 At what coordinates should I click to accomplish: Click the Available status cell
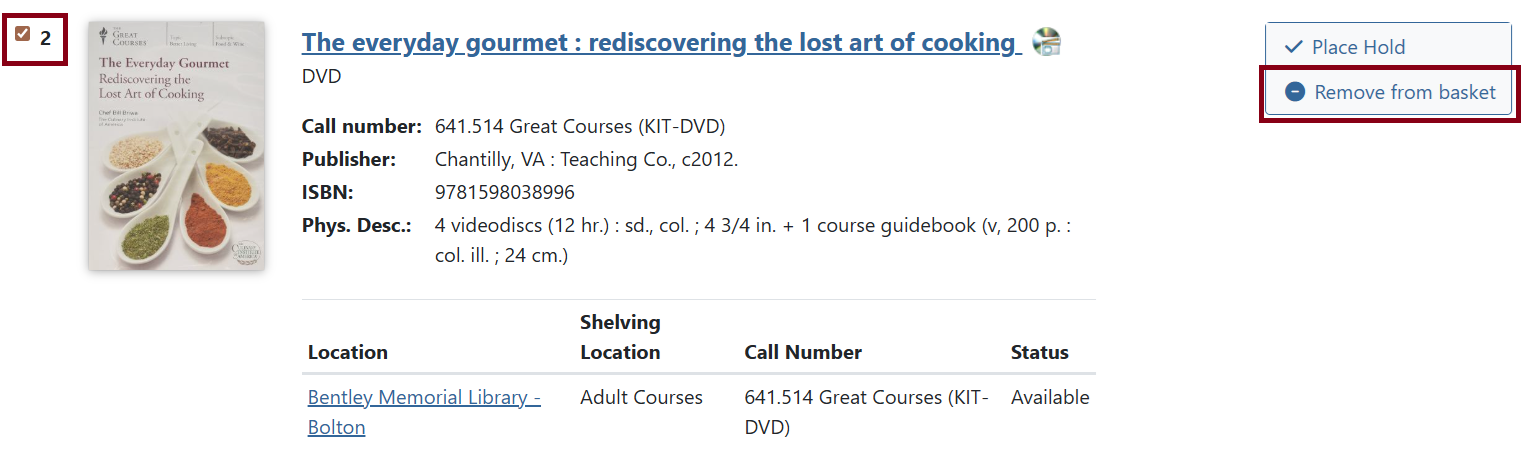(x=1049, y=397)
